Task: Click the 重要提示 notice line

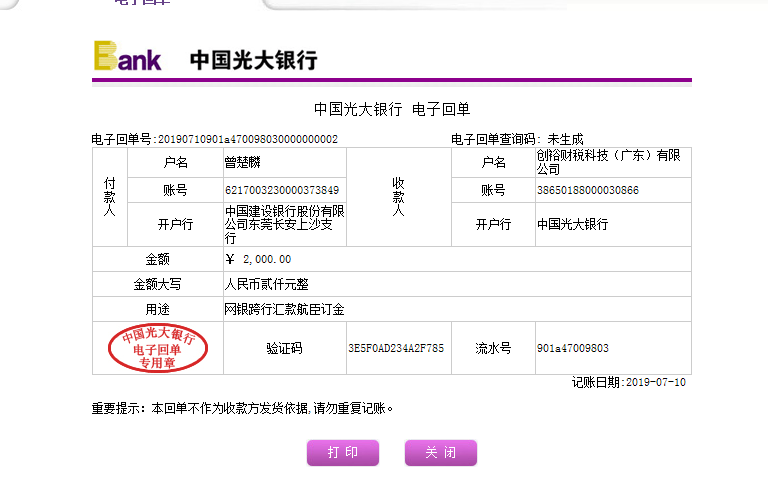Action: tap(242, 408)
